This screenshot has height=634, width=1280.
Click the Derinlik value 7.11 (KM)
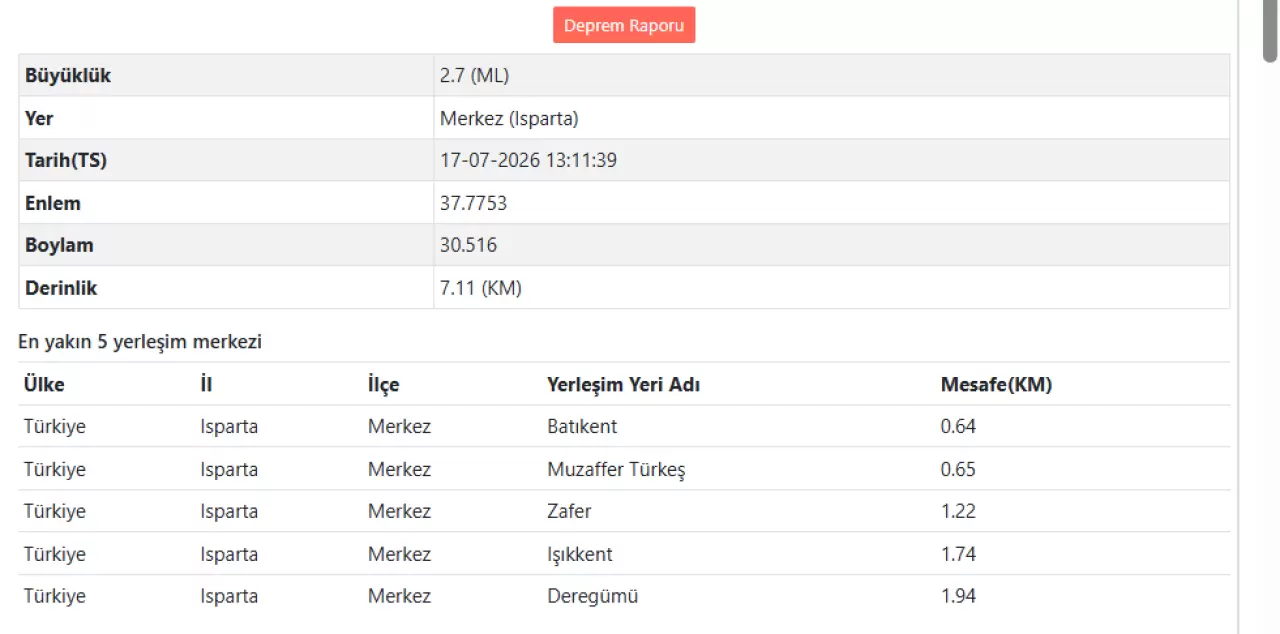(481, 288)
